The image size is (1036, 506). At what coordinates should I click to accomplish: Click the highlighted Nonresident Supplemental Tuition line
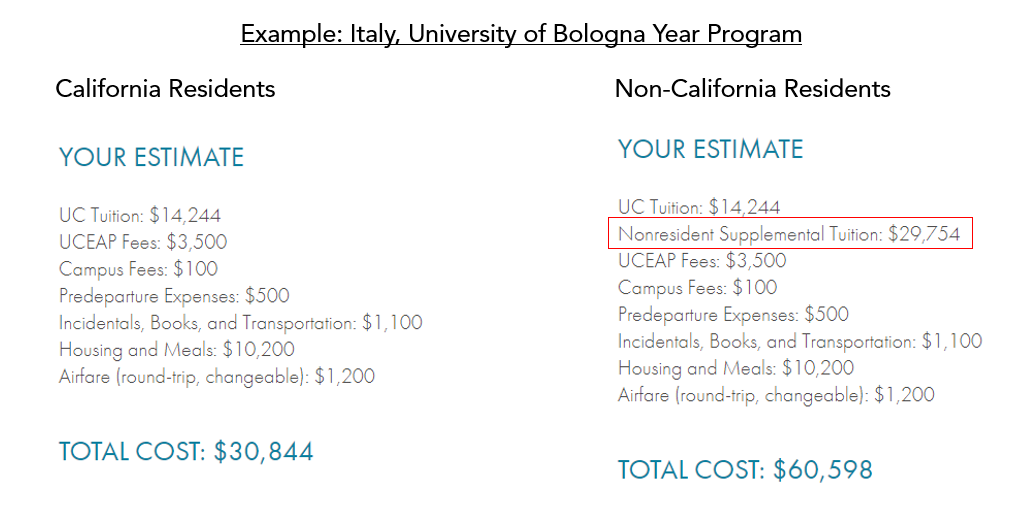pyautogui.click(x=790, y=233)
